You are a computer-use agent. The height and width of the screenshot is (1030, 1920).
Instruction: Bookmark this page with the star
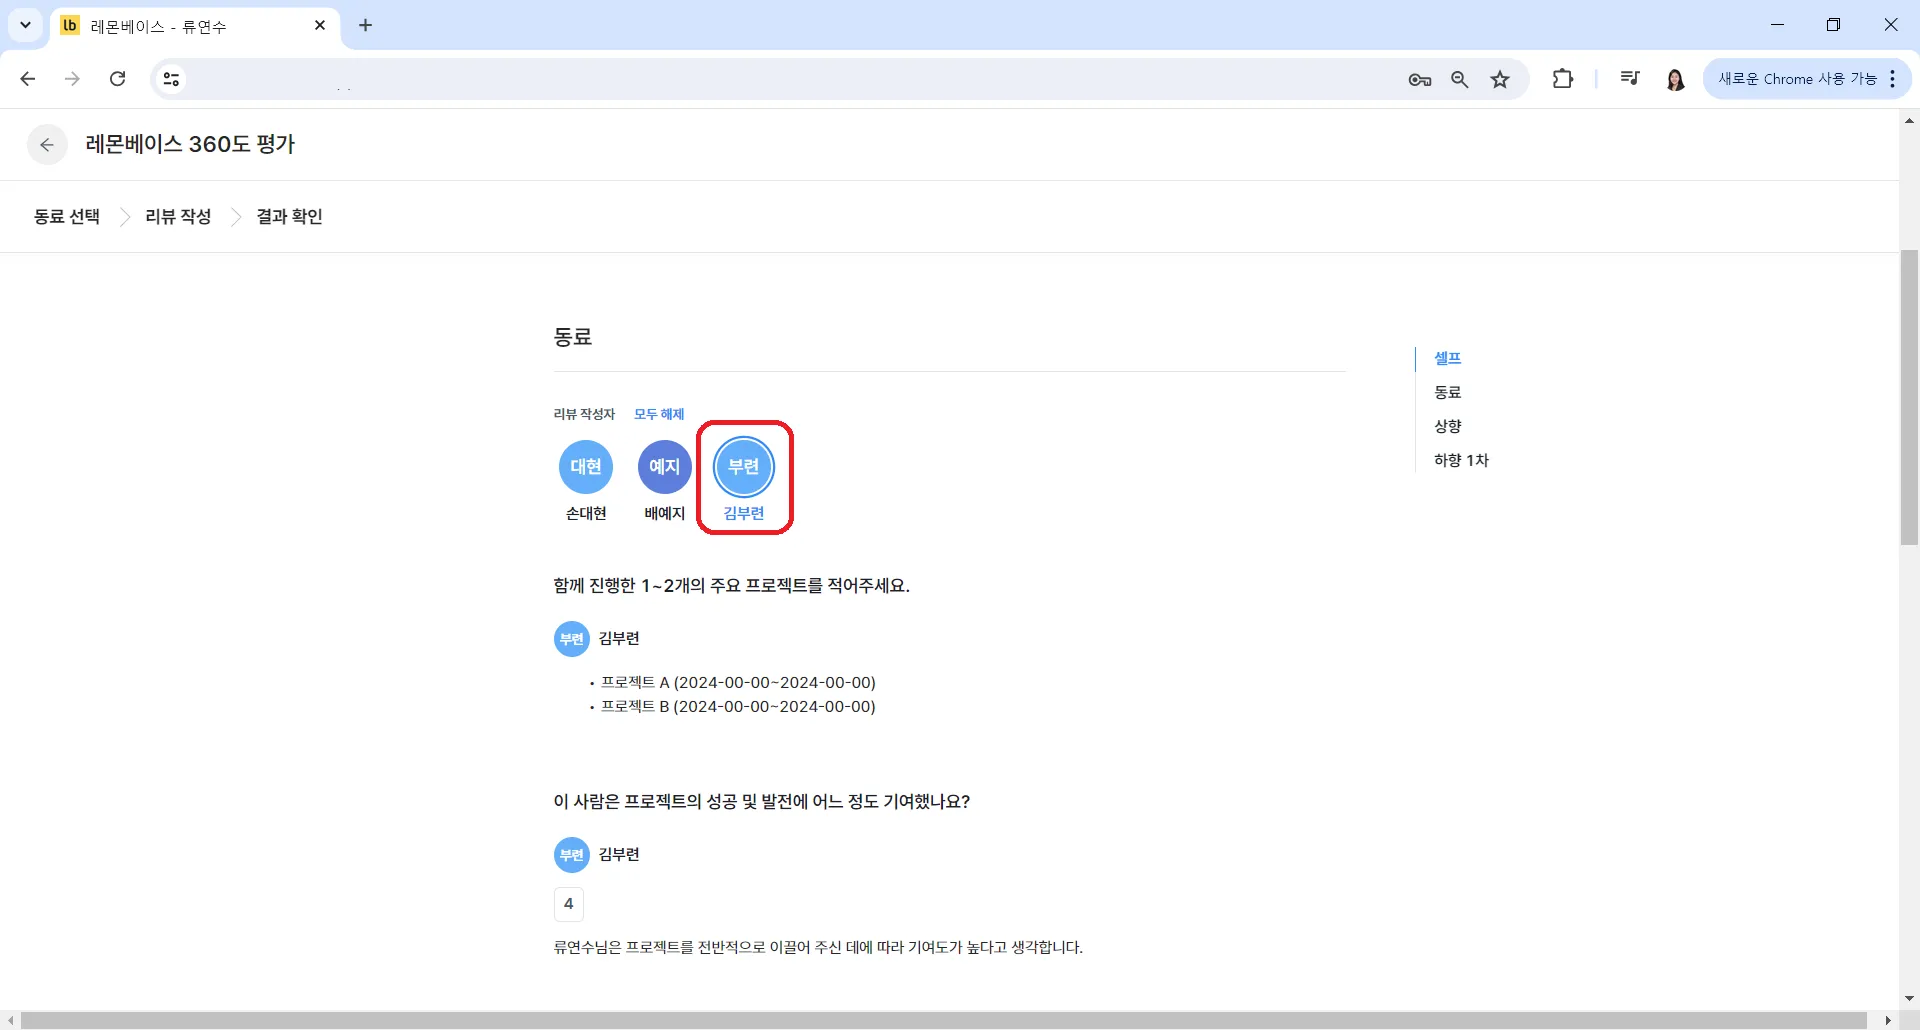coord(1500,80)
